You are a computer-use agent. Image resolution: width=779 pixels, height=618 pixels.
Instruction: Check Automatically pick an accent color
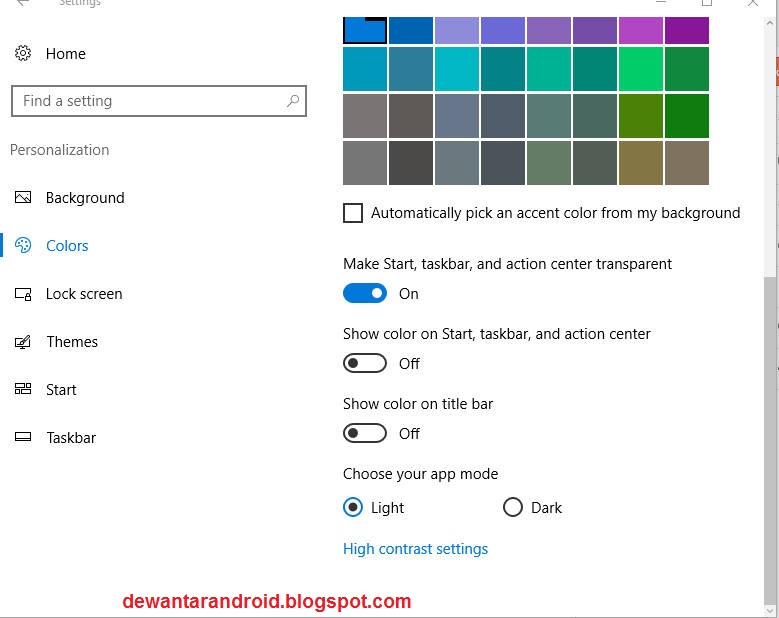(x=353, y=213)
